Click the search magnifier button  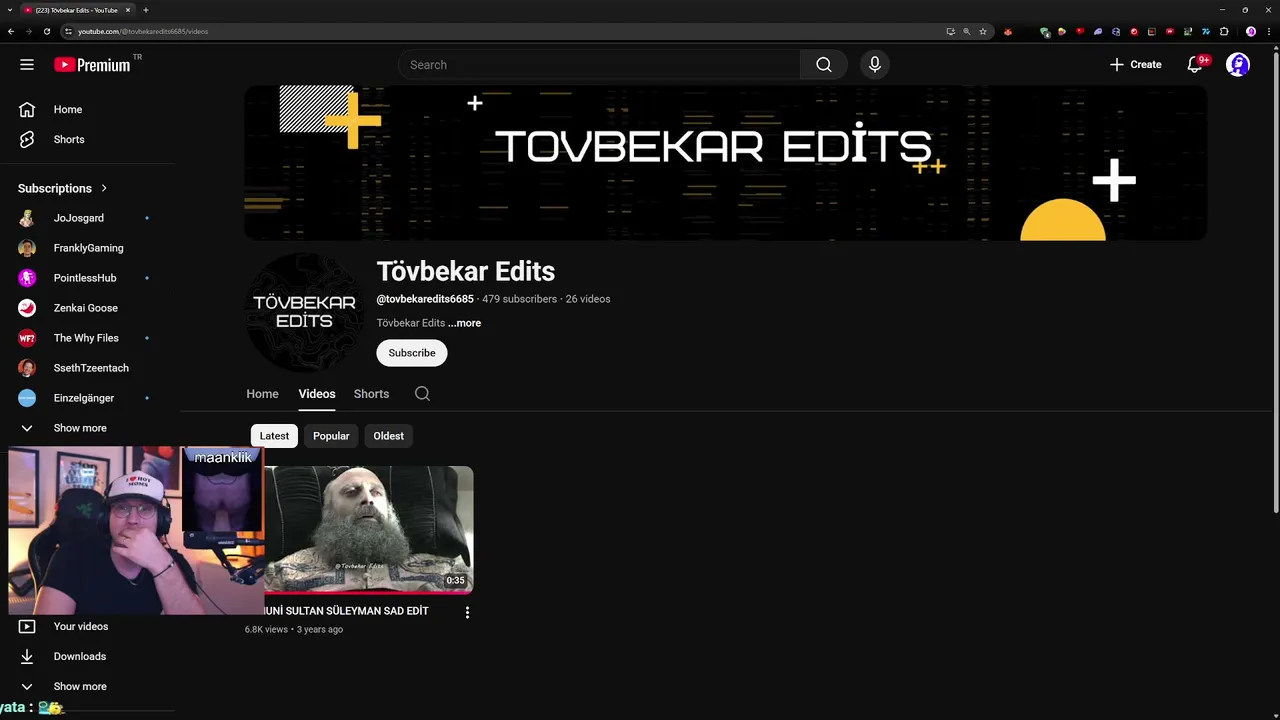824,65
